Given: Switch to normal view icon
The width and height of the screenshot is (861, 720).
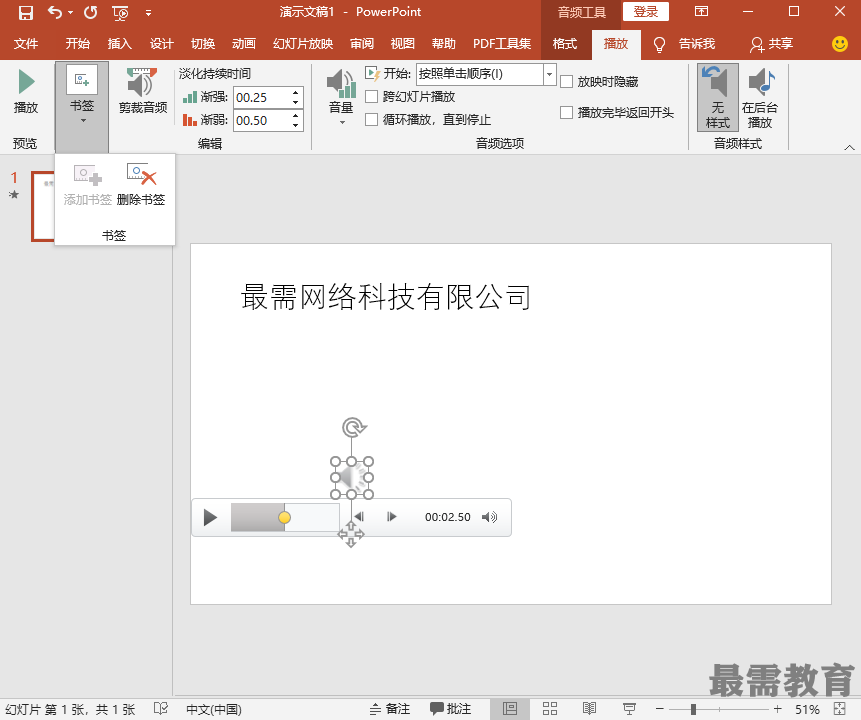Looking at the screenshot, I should click(510, 709).
